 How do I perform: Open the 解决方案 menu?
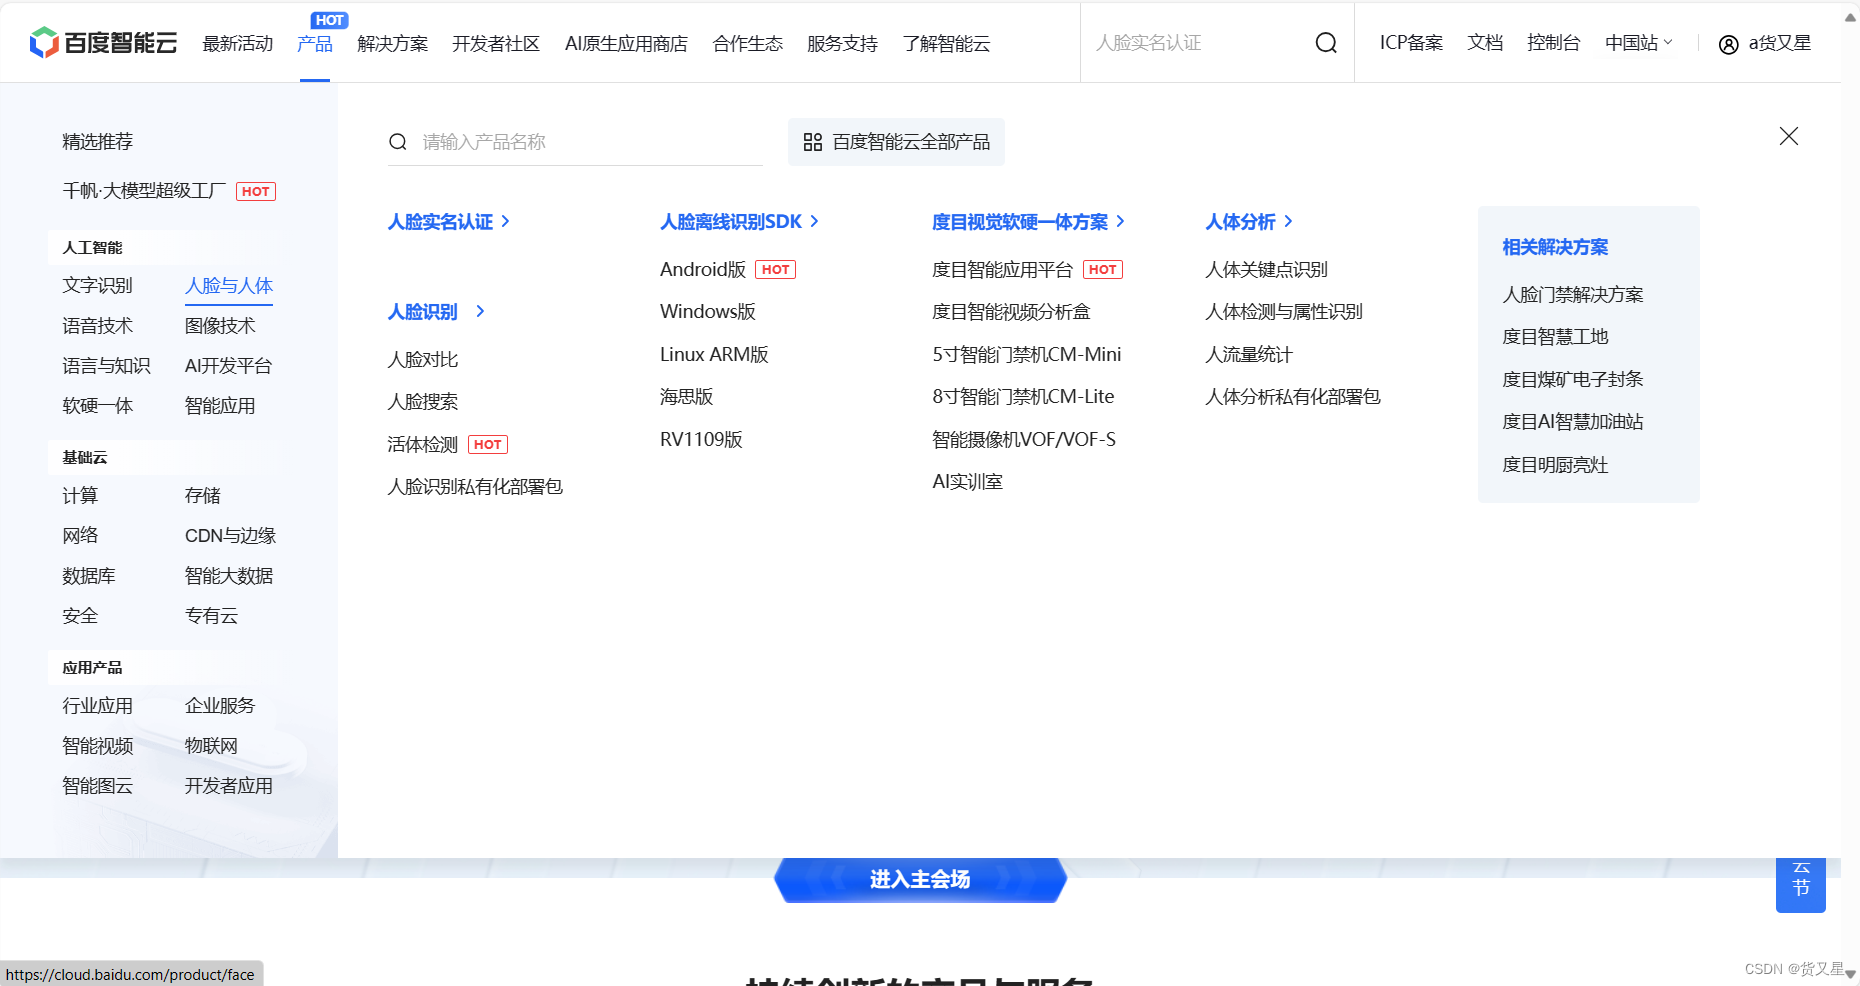392,44
